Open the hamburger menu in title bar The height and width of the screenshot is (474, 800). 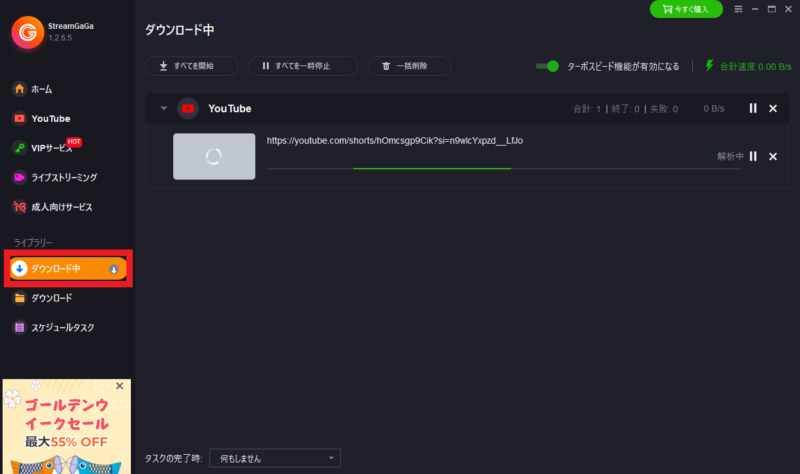point(738,9)
